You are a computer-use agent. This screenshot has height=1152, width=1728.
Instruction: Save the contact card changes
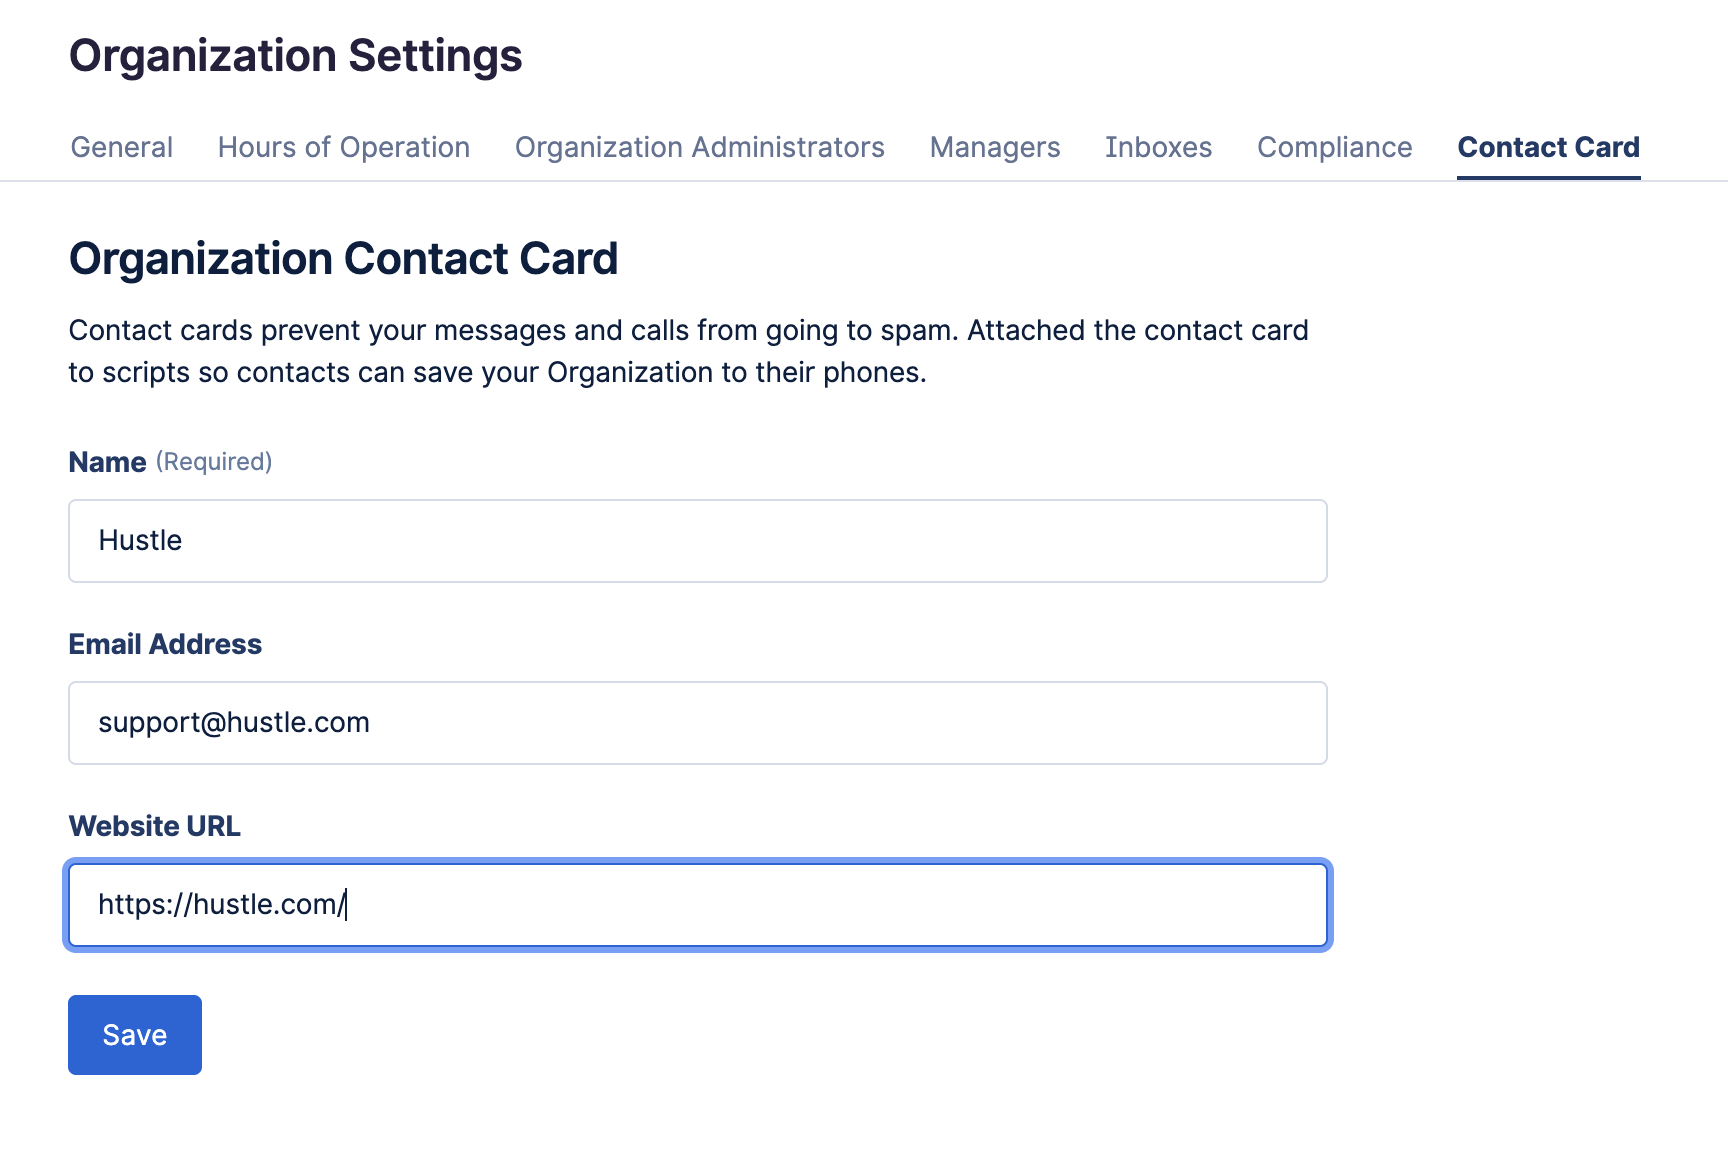(135, 1035)
